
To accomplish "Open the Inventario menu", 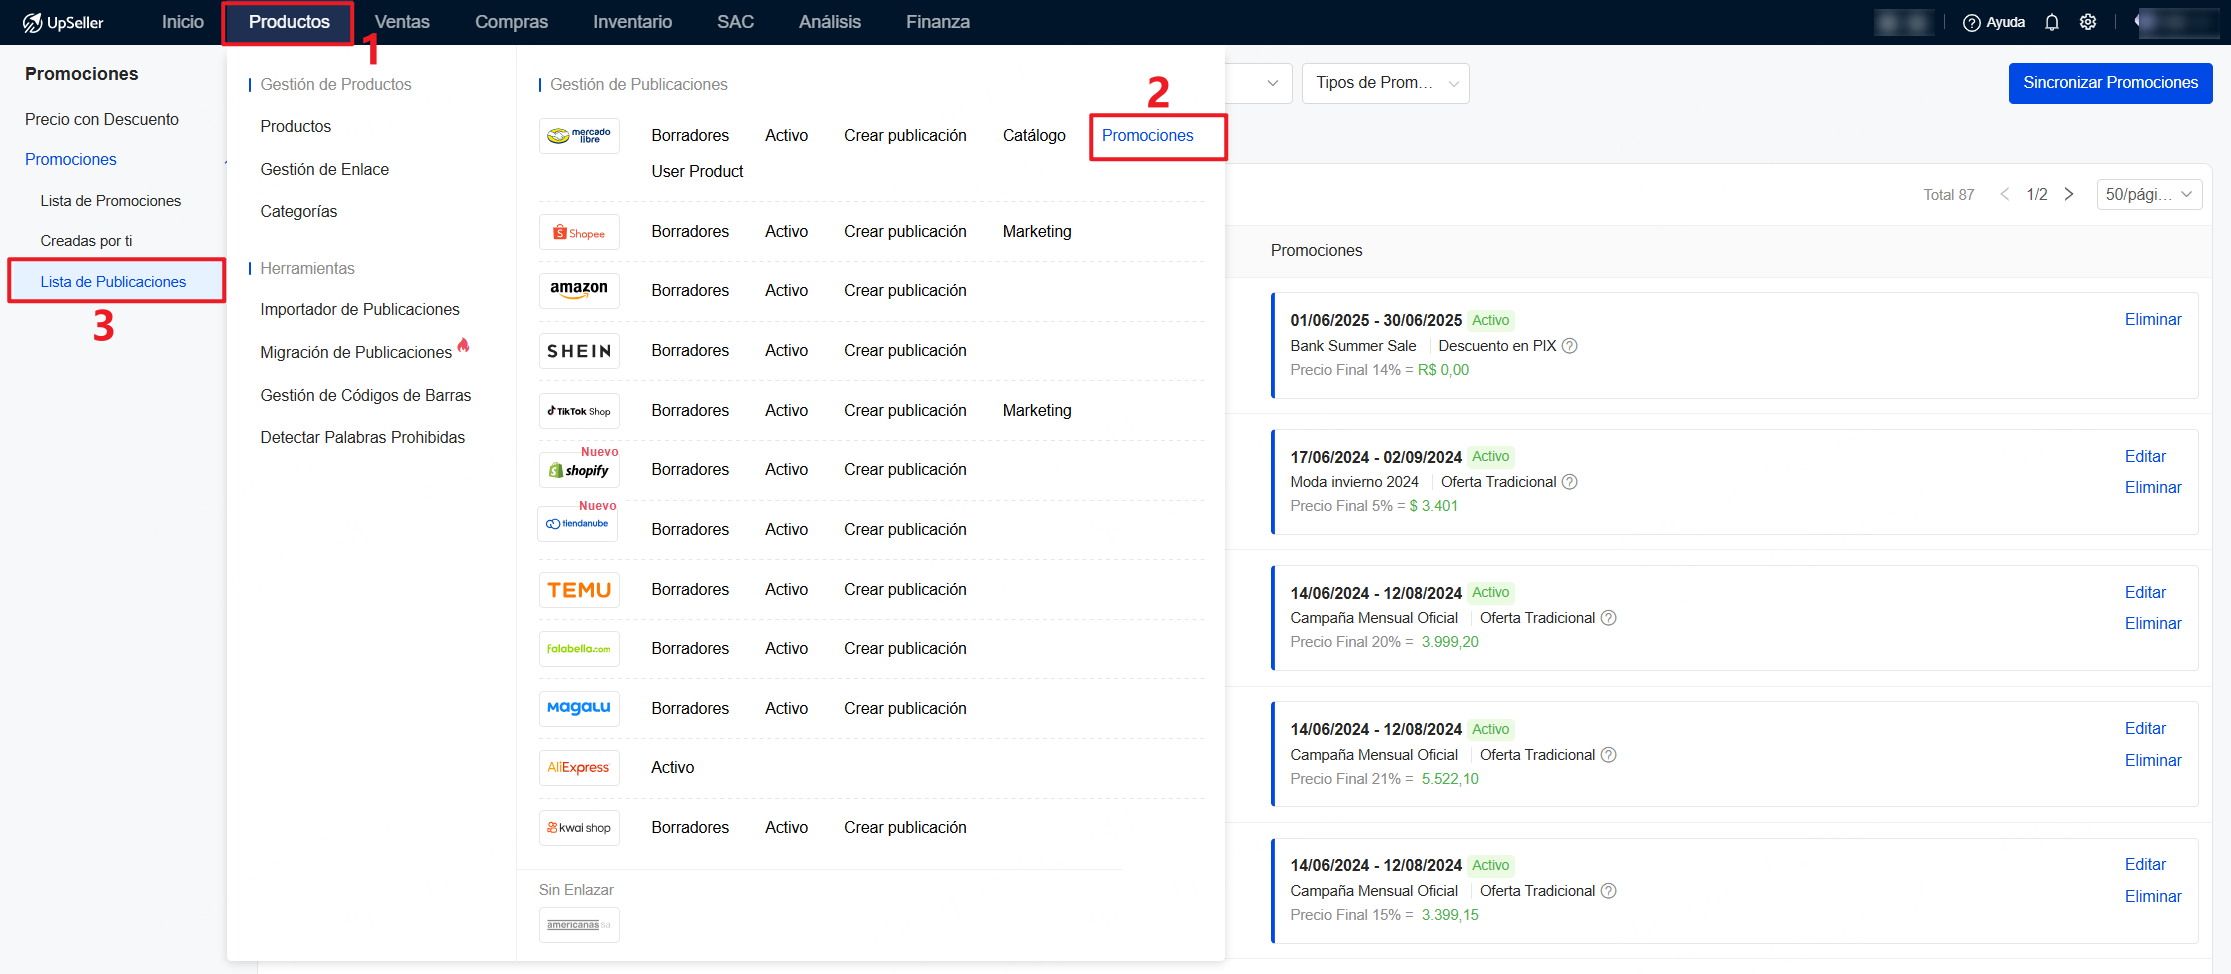I will 632,22.
